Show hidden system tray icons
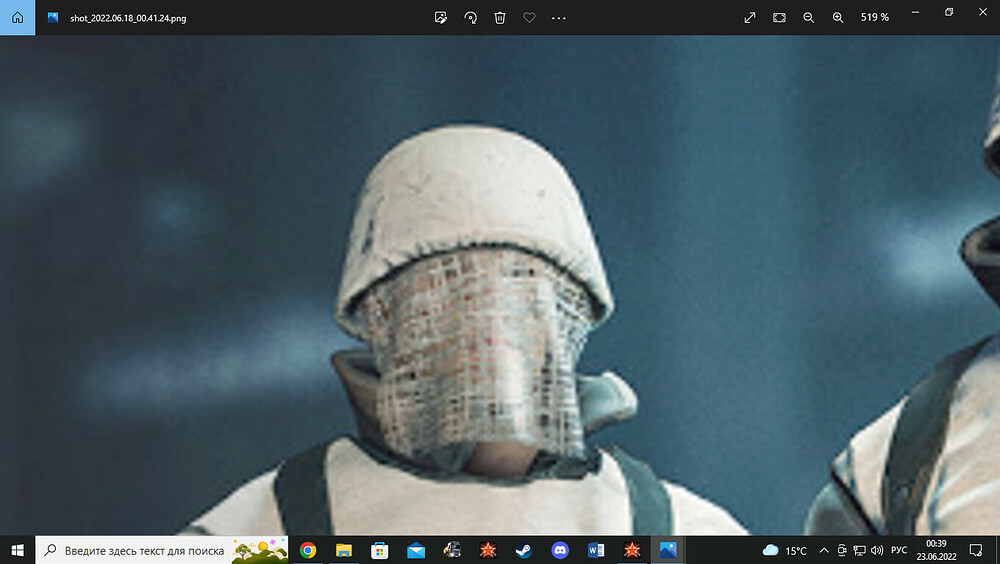The width and height of the screenshot is (1000, 564). 824,550
